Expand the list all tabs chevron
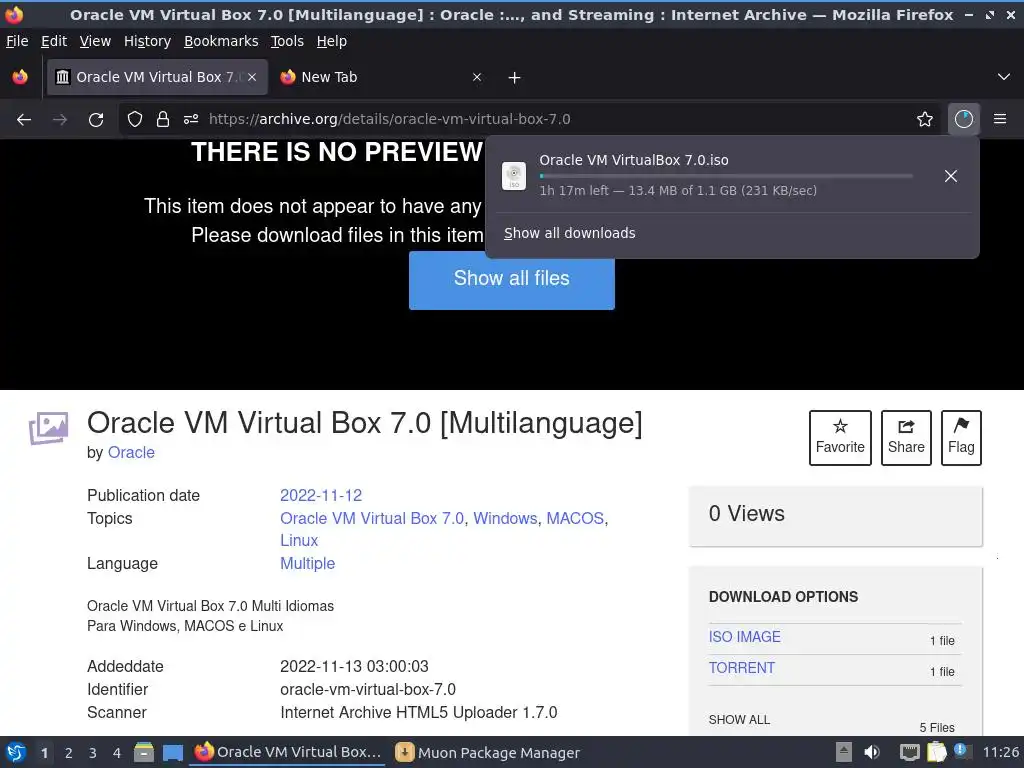This screenshot has height=768, width=1024. pos(1004,77)
